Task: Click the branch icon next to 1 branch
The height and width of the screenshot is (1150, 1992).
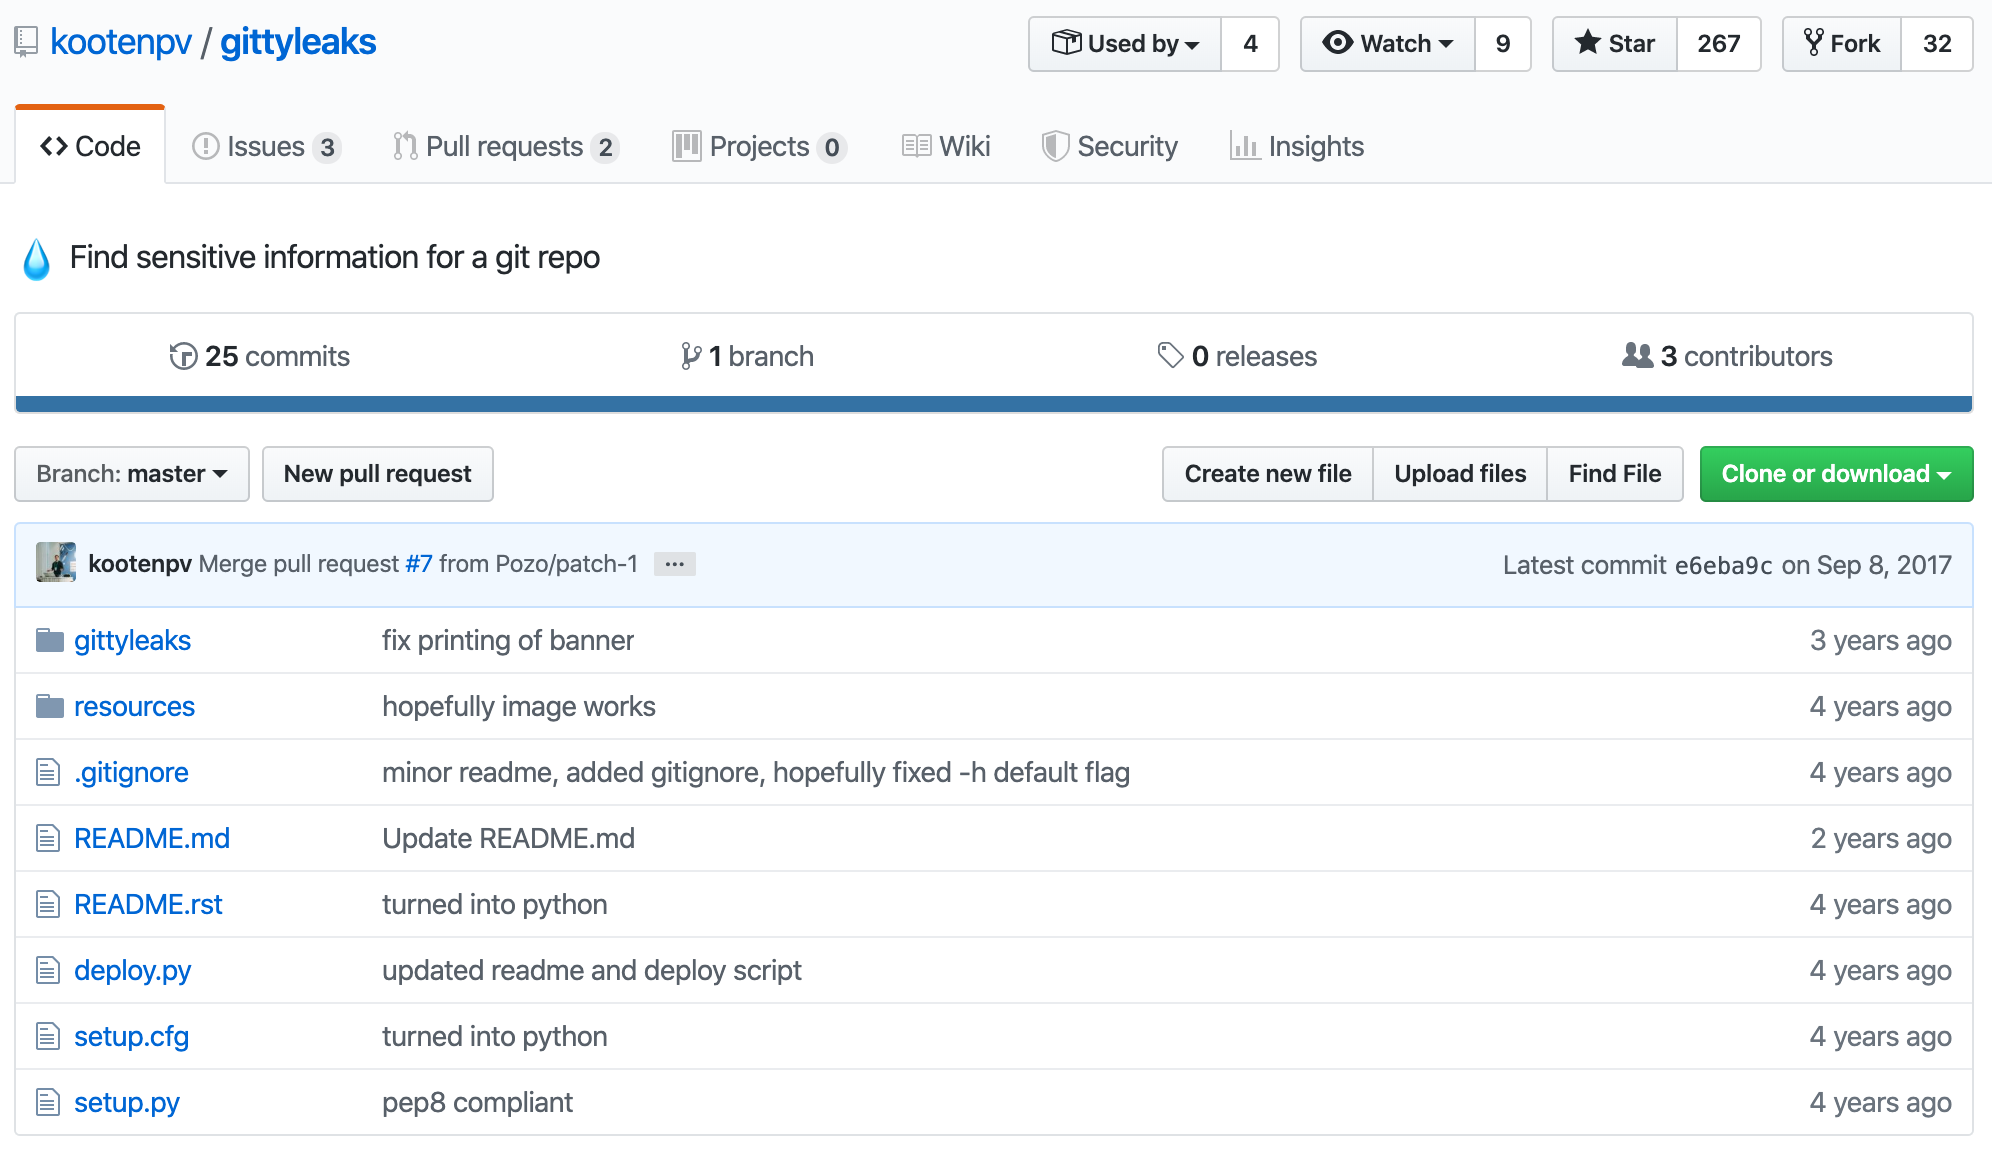Action: click(691, 356)
